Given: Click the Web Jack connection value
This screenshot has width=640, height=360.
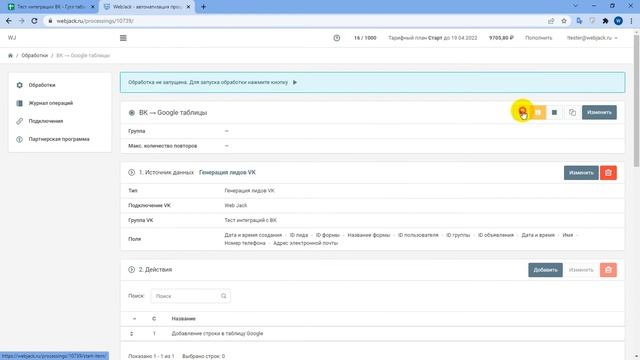Looking at the screenshot, I should click(x=236, y=206).
